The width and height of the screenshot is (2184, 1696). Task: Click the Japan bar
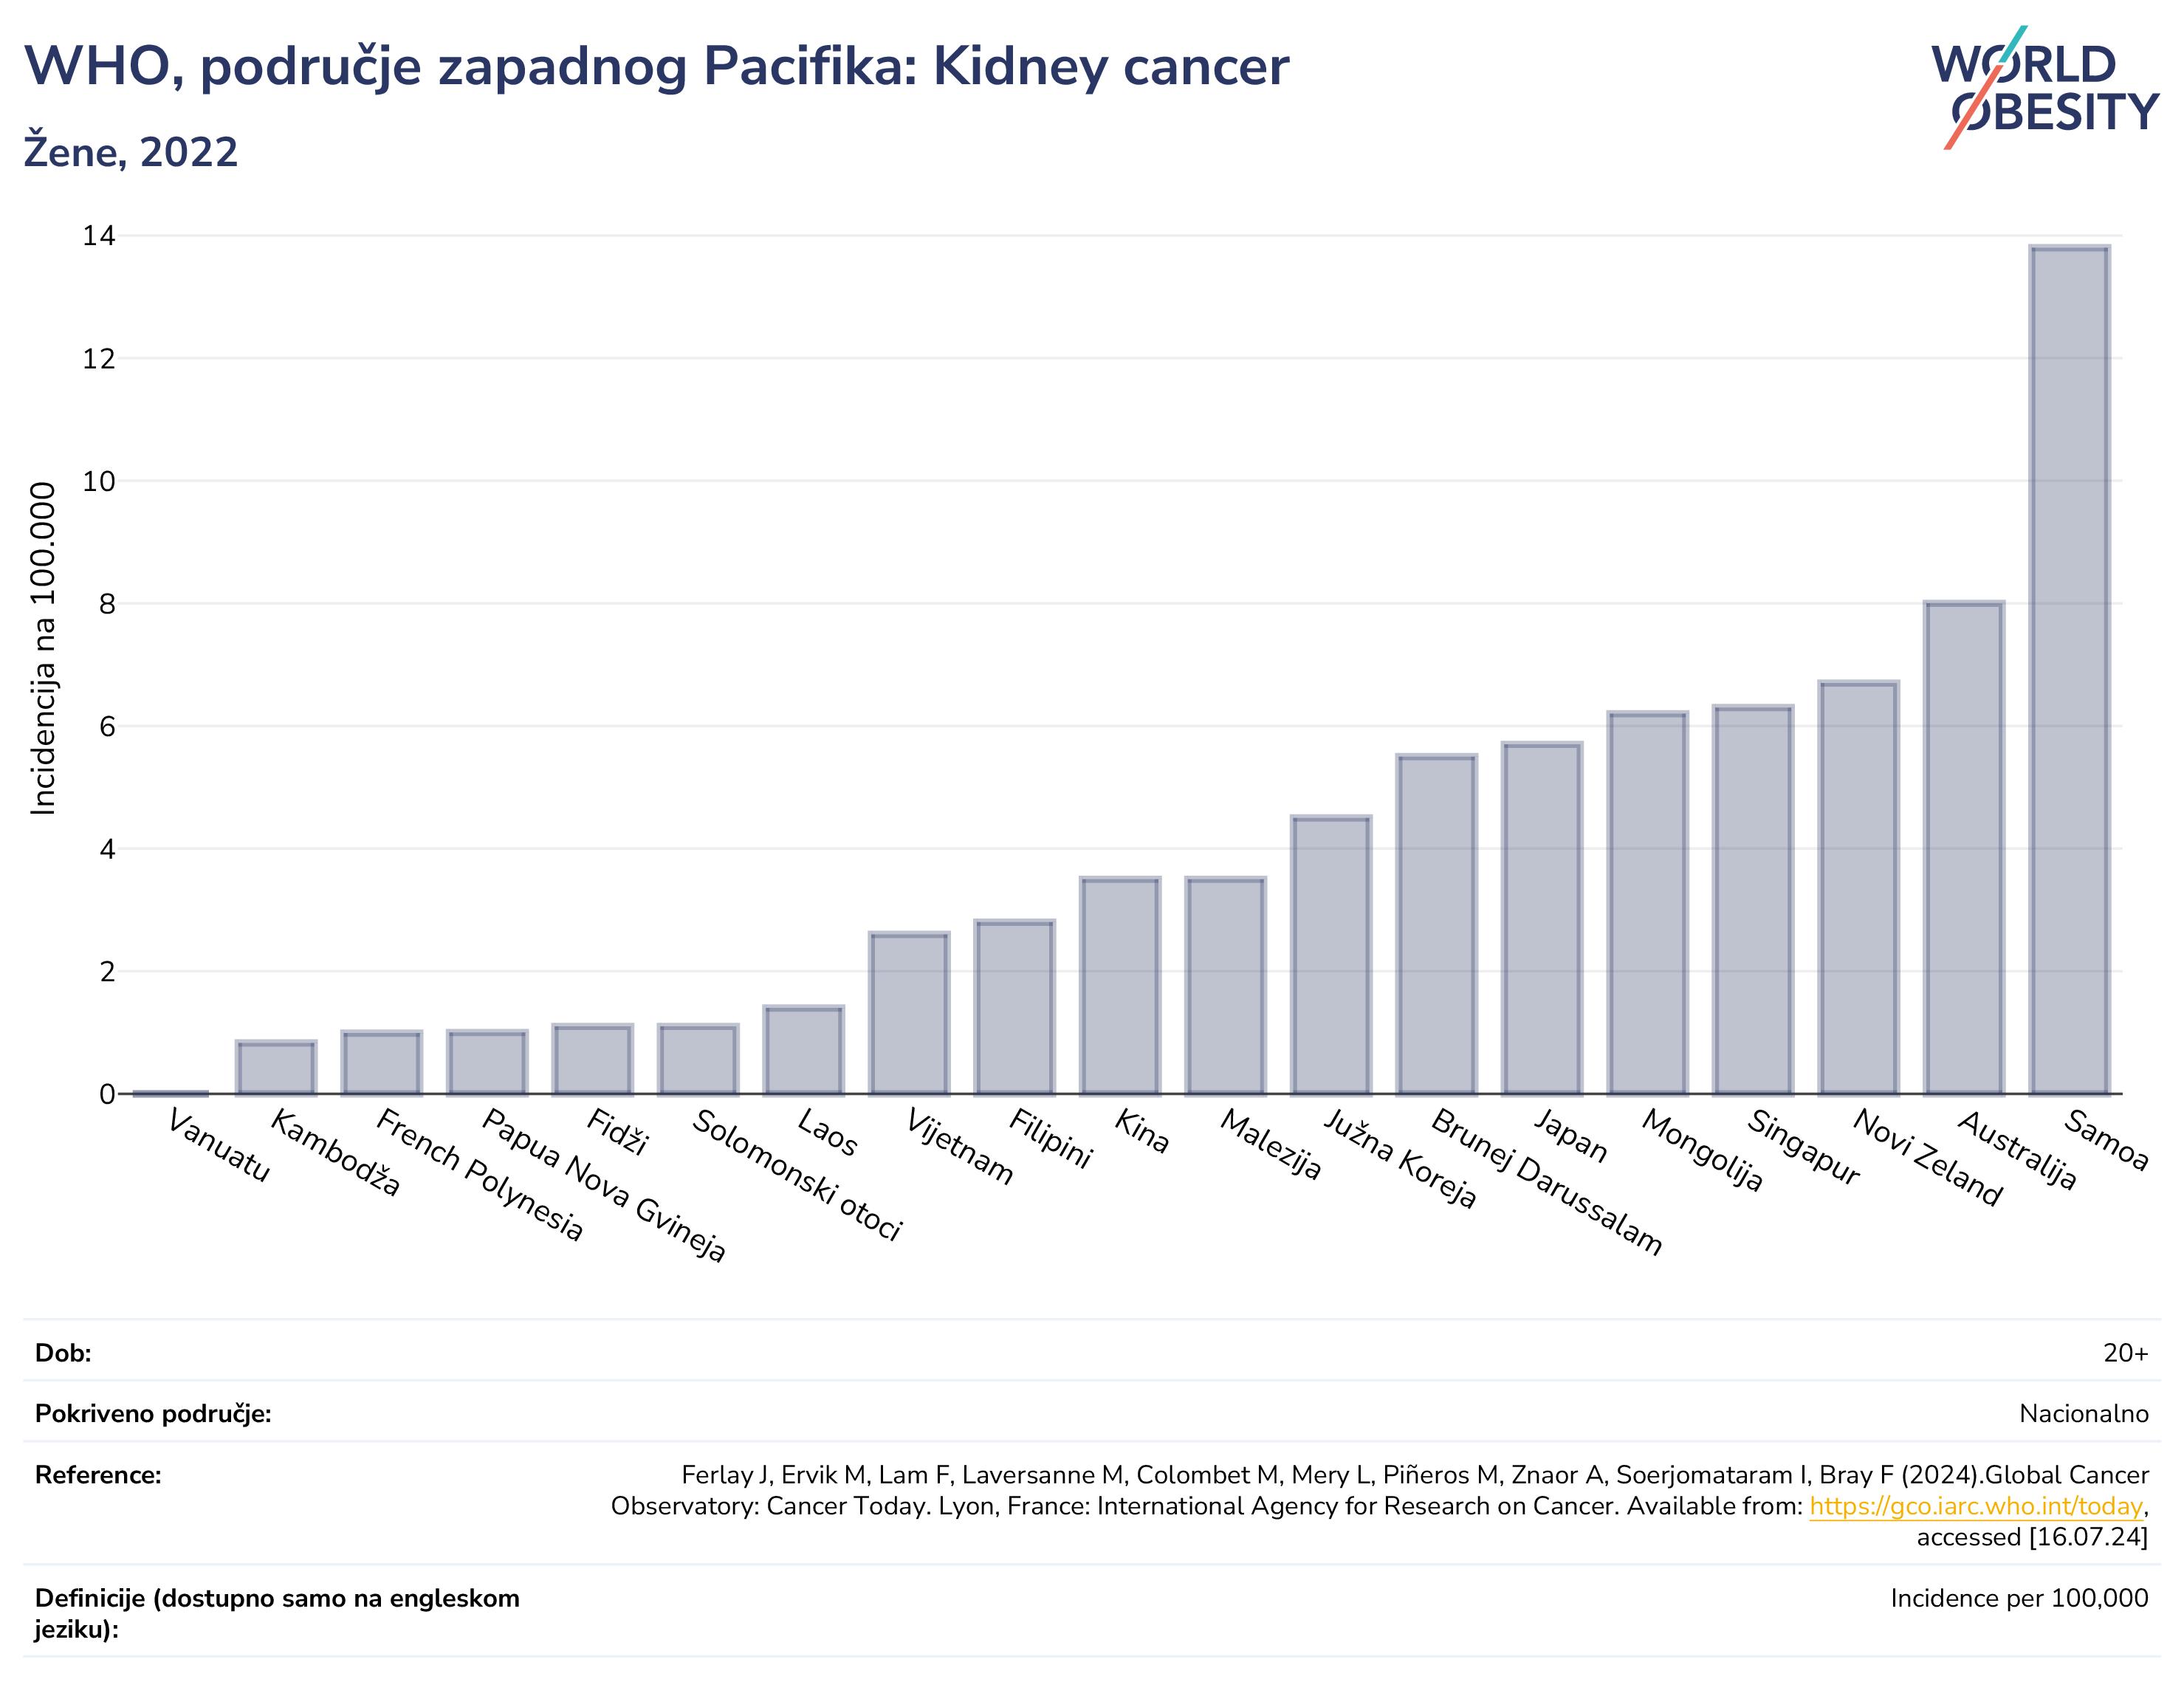tap(1542, 918)
